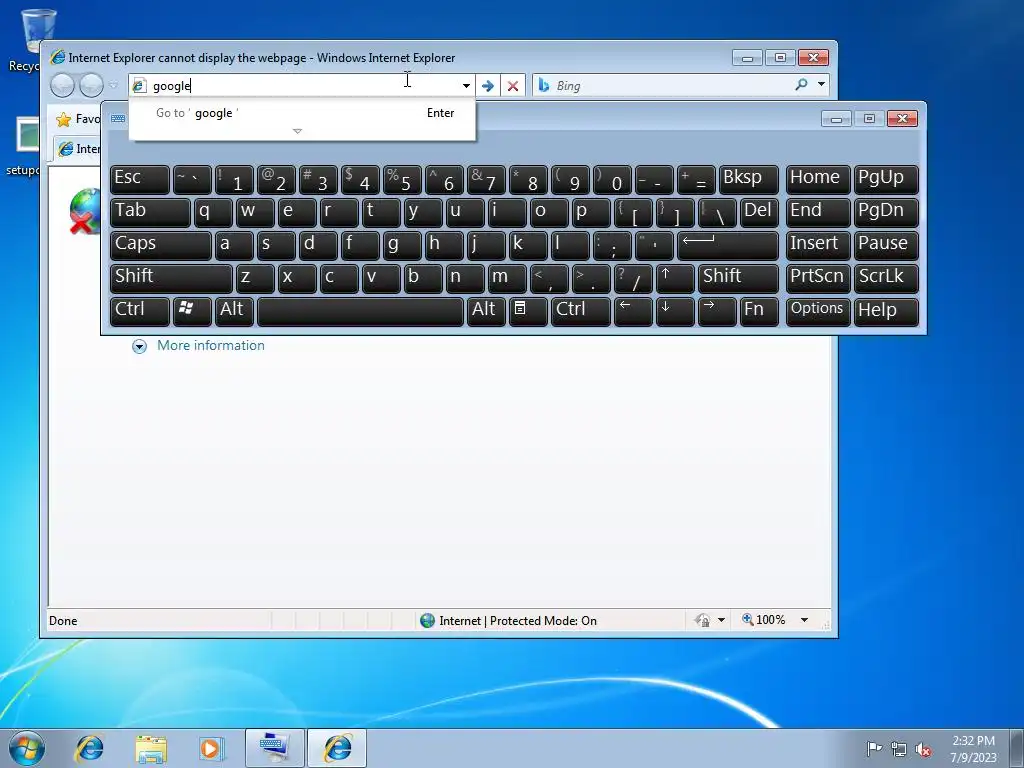
Task: Open the Start menu orb
Action: (27, 748)
